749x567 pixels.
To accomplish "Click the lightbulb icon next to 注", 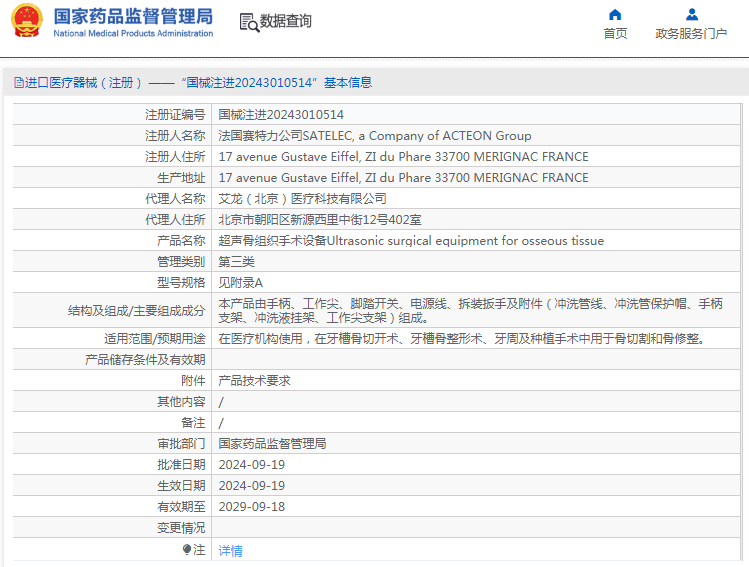I will tap(187, 550).
